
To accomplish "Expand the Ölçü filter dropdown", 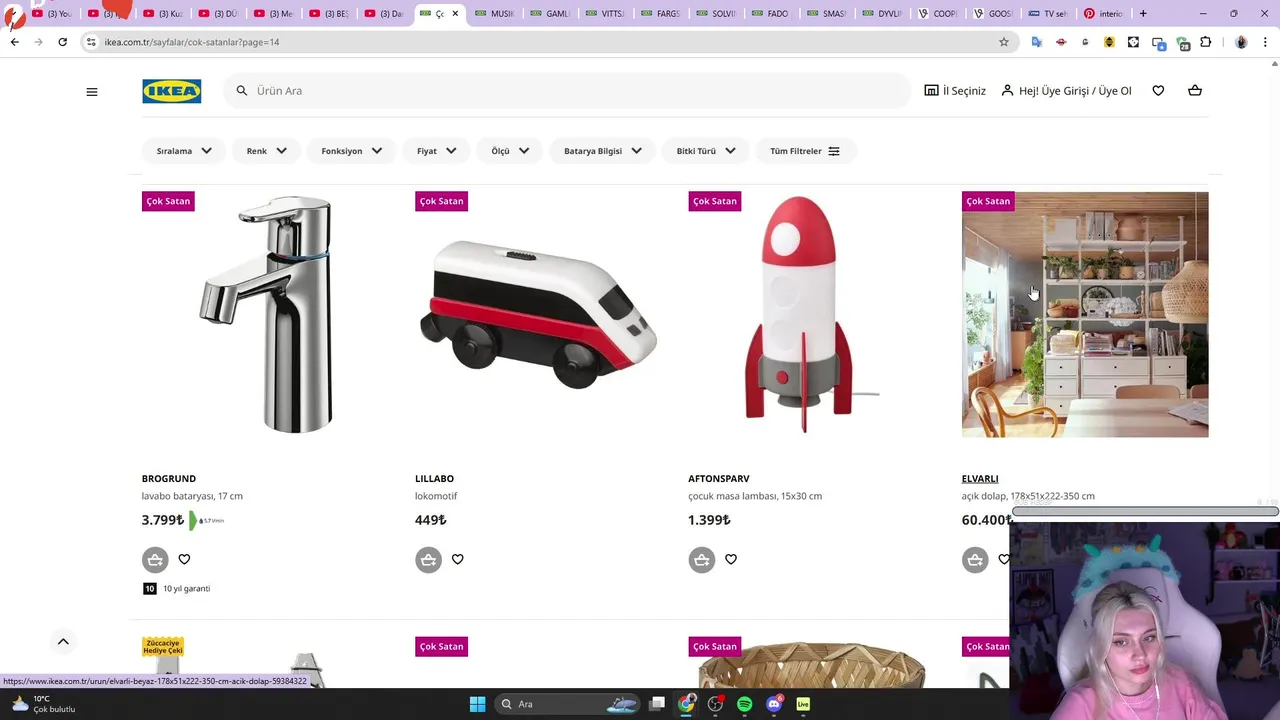I will point(510,151).
